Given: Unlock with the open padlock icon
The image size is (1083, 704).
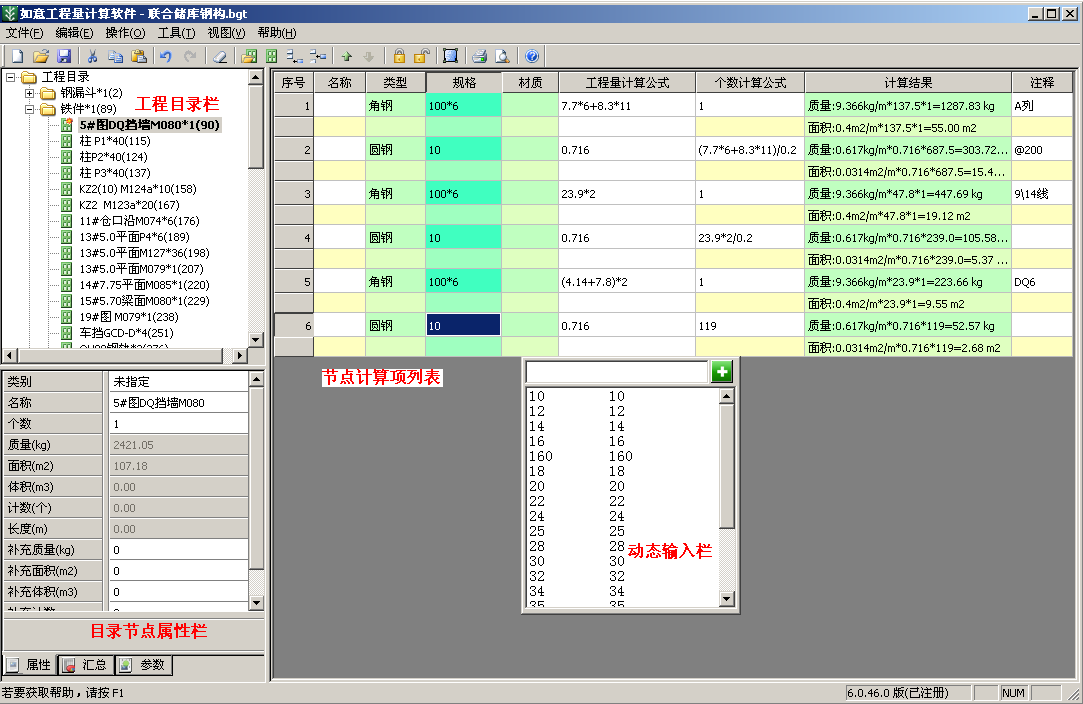Looking at the screenshot, I should click(422, 56).
